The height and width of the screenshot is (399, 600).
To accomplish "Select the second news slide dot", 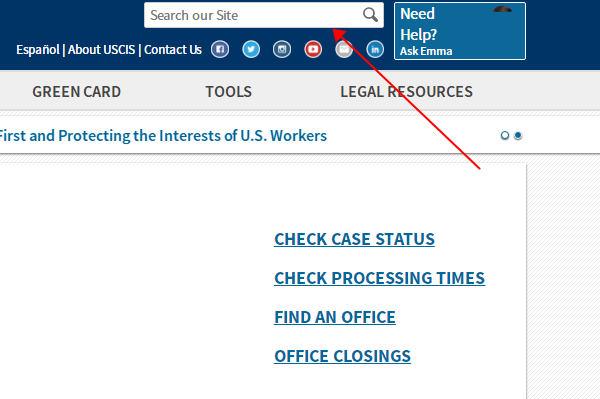I will [518, 135].
